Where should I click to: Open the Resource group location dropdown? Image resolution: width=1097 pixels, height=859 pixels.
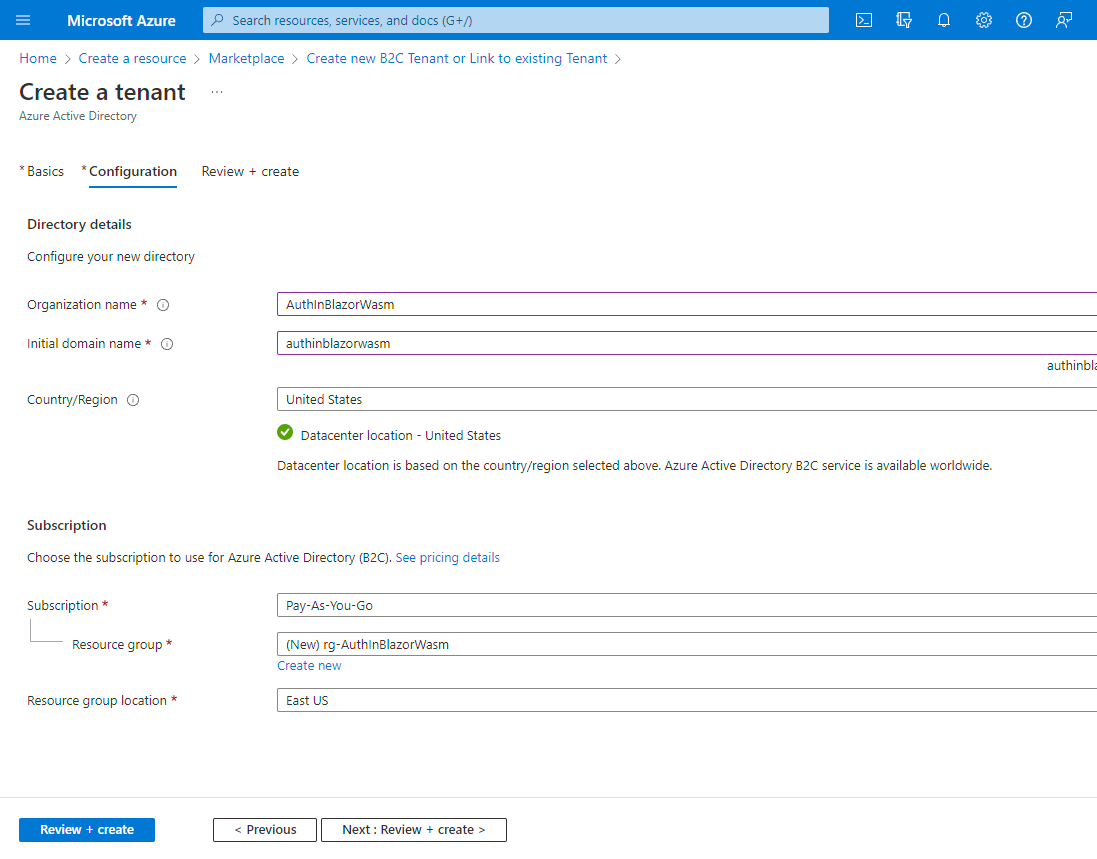pyautogui.click(x=687, y=700)
